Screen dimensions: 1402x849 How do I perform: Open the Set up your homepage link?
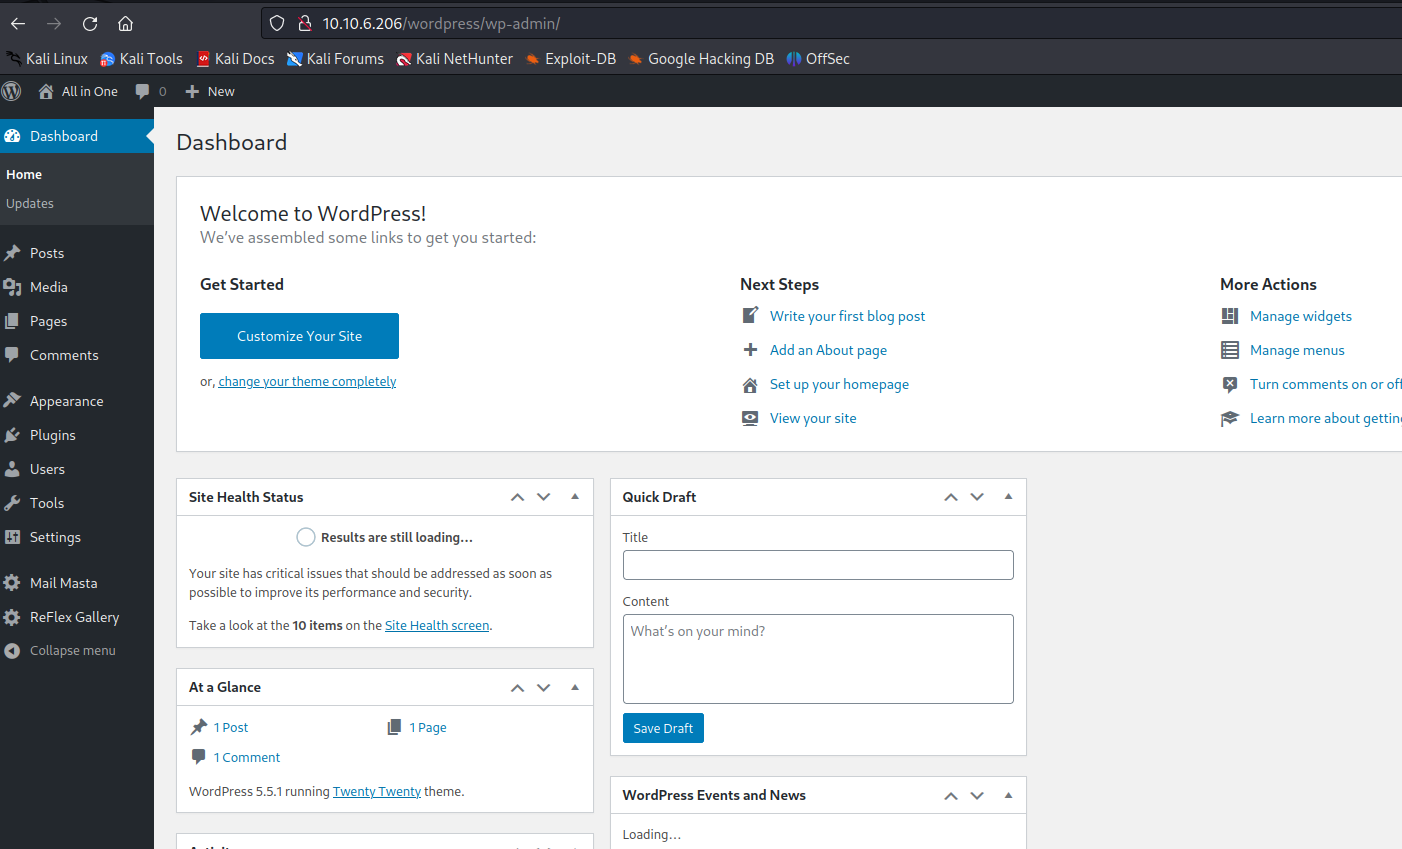click(x=839, y=384)
